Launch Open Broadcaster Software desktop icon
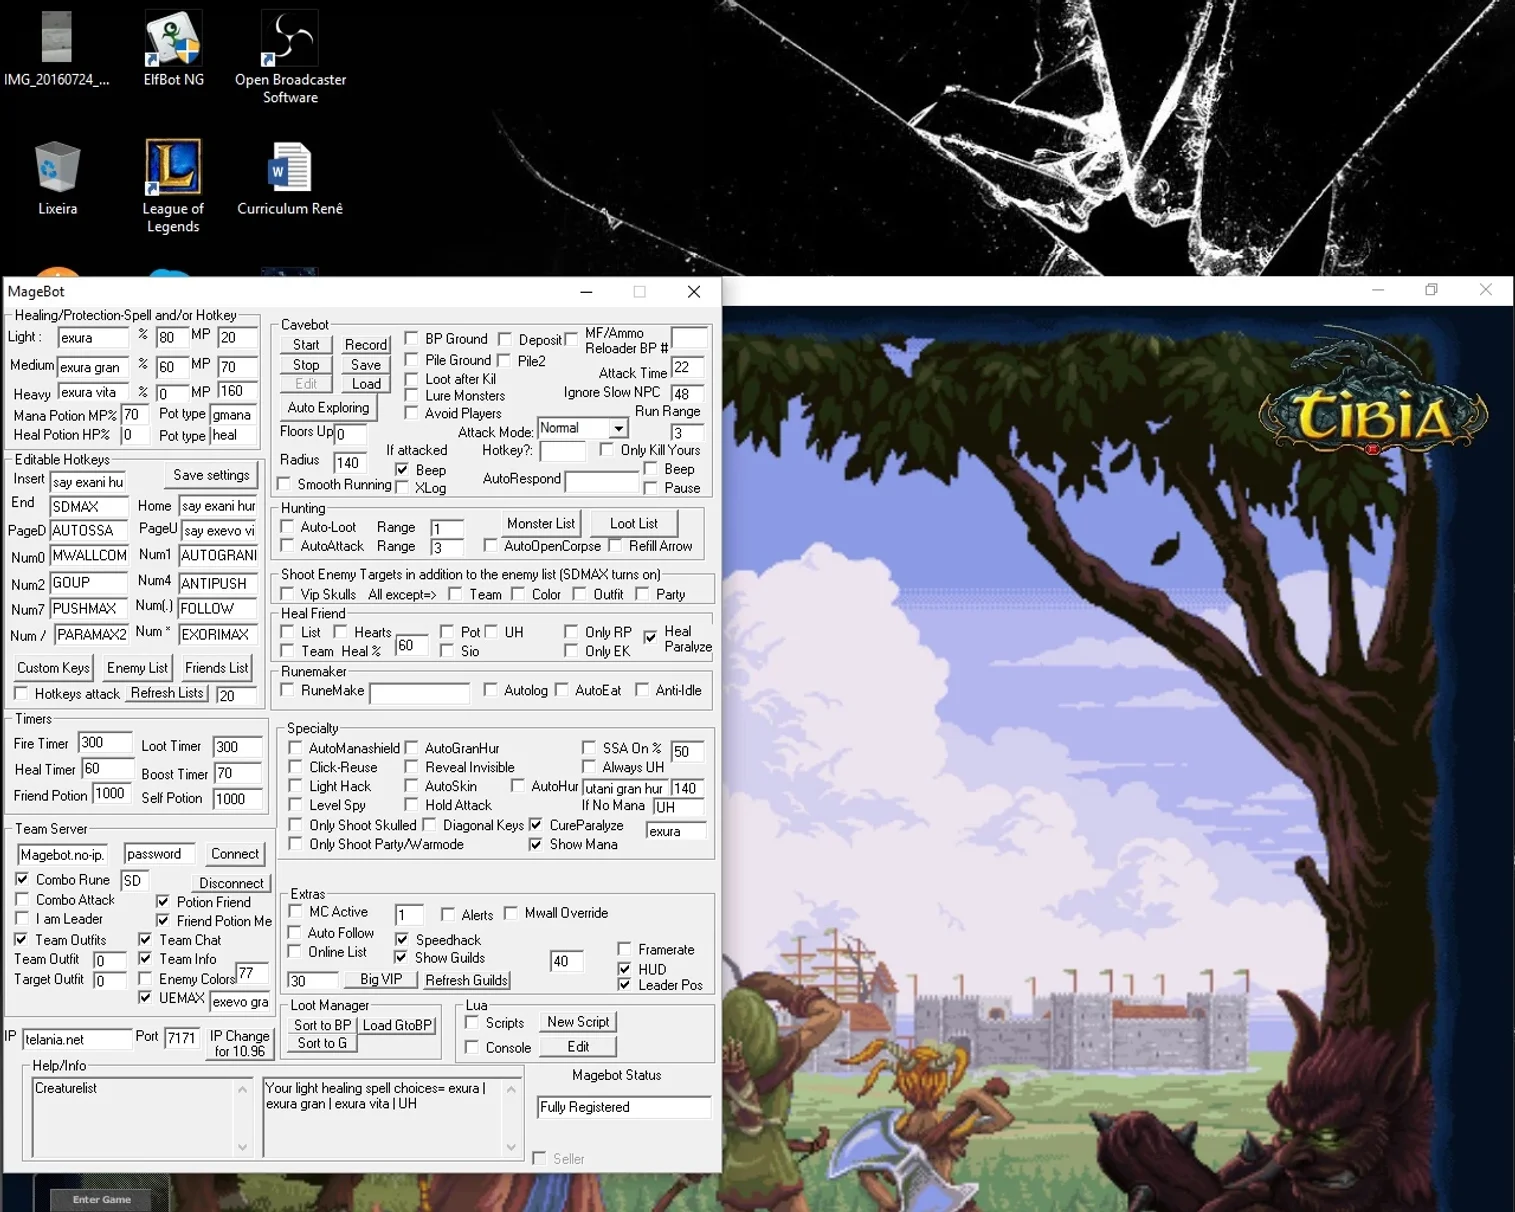This screenshot has width=1515, height=1212. pyautogui.click(x=290, y=57)
